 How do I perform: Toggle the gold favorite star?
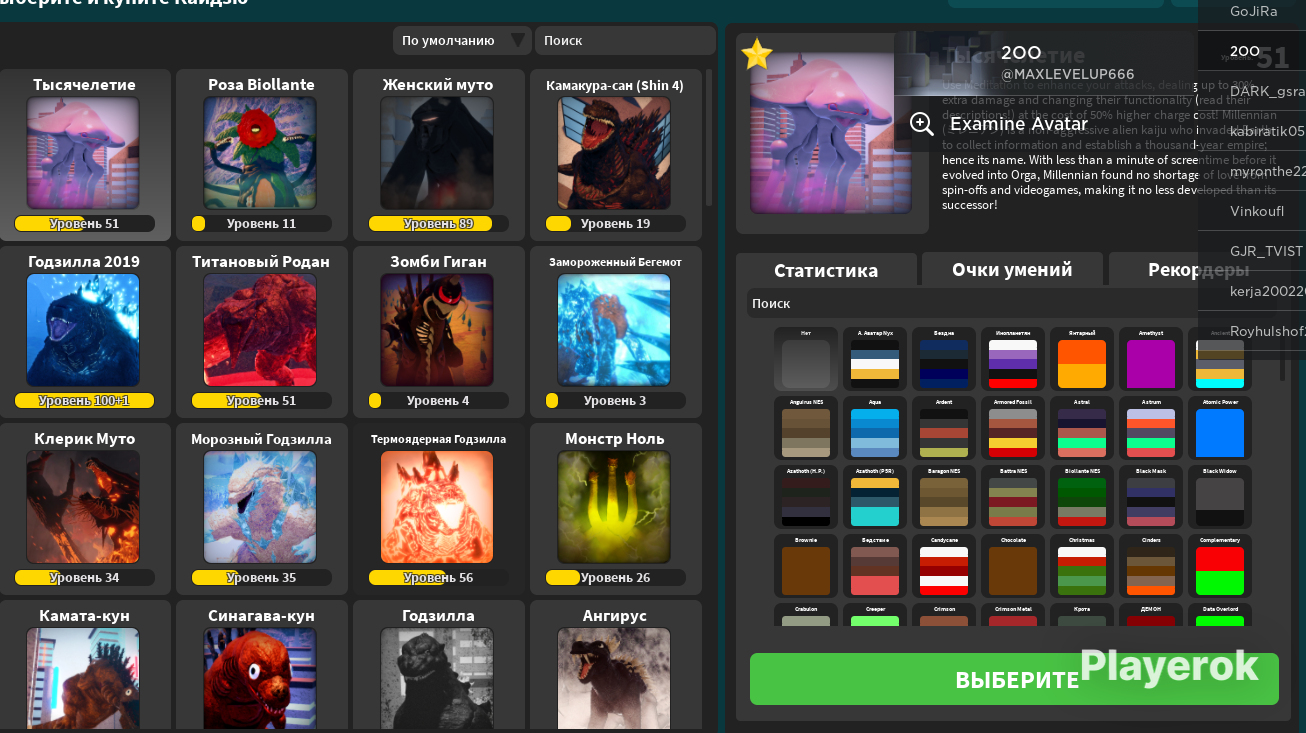(757, 54)
